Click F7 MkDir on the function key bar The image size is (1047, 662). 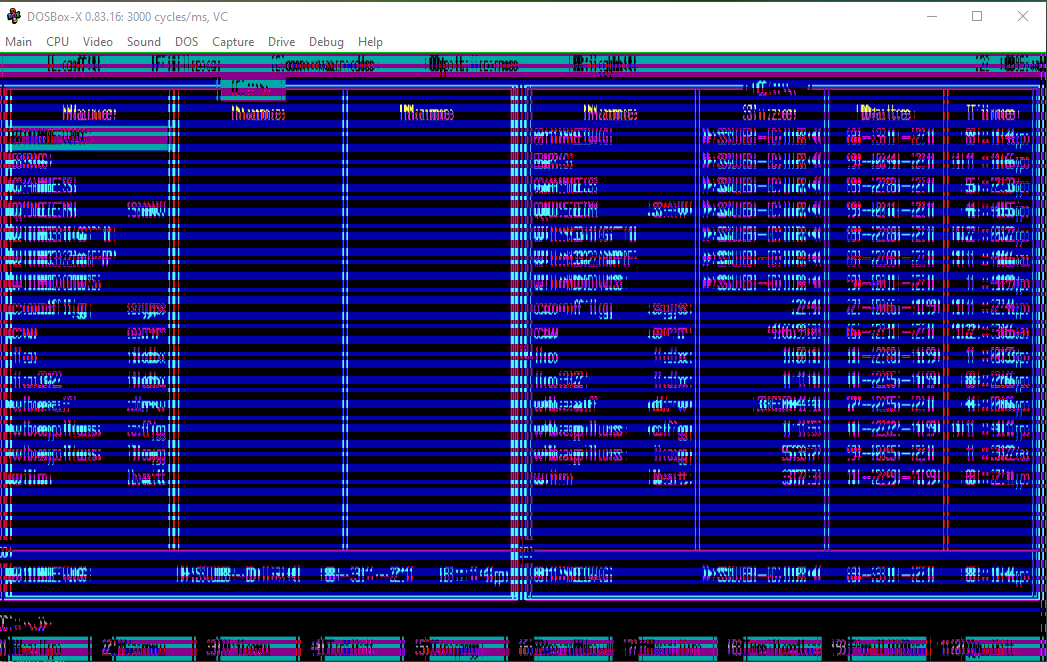pos(665,647)
